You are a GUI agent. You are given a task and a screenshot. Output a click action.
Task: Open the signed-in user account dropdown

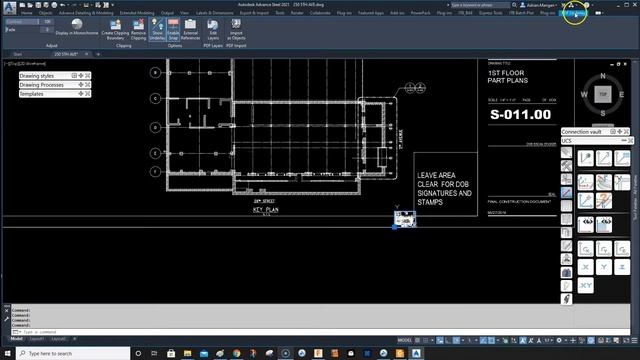[539, 5]
